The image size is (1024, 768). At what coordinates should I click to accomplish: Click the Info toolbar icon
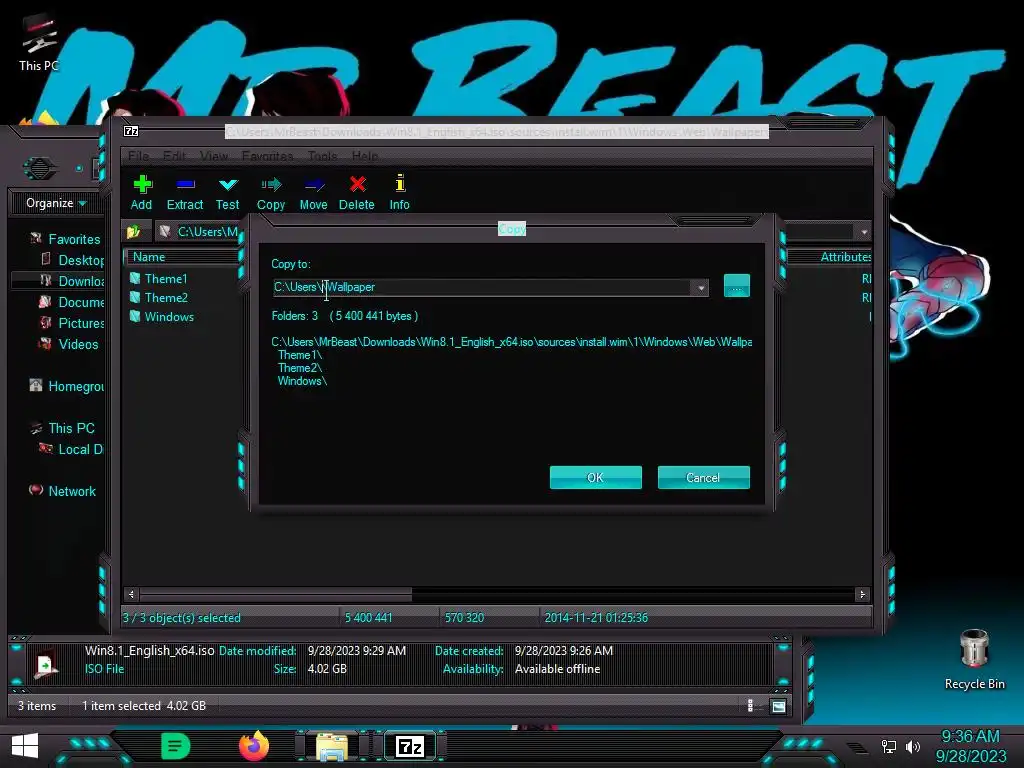coord(399,193)
